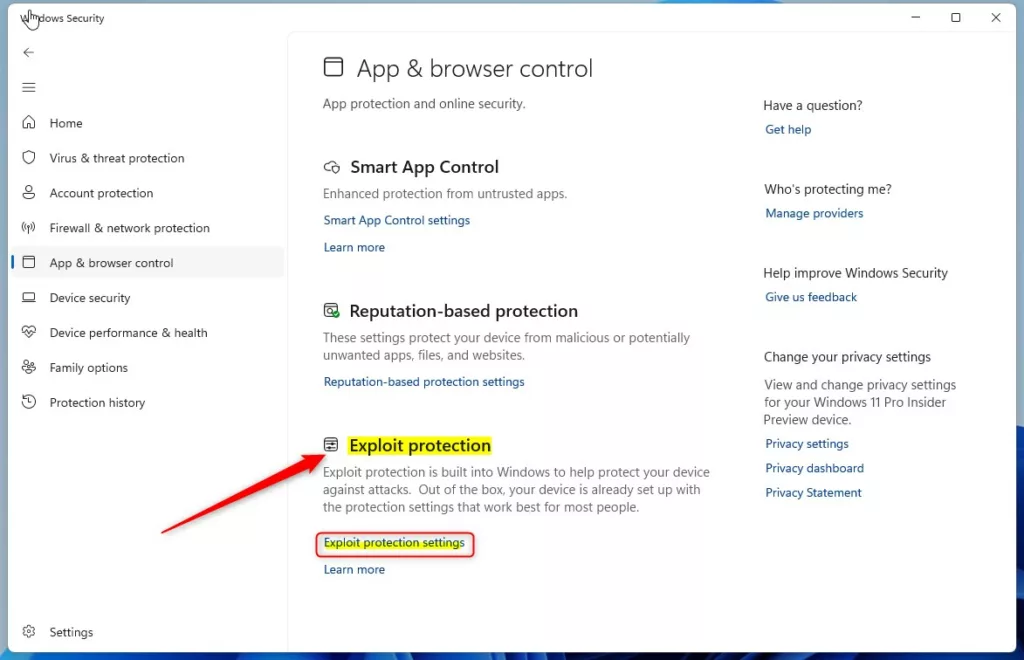The width and height of the screenshot is (1024, 660).
Task: Open Firewall & network protection page
Action: point(129,228)
